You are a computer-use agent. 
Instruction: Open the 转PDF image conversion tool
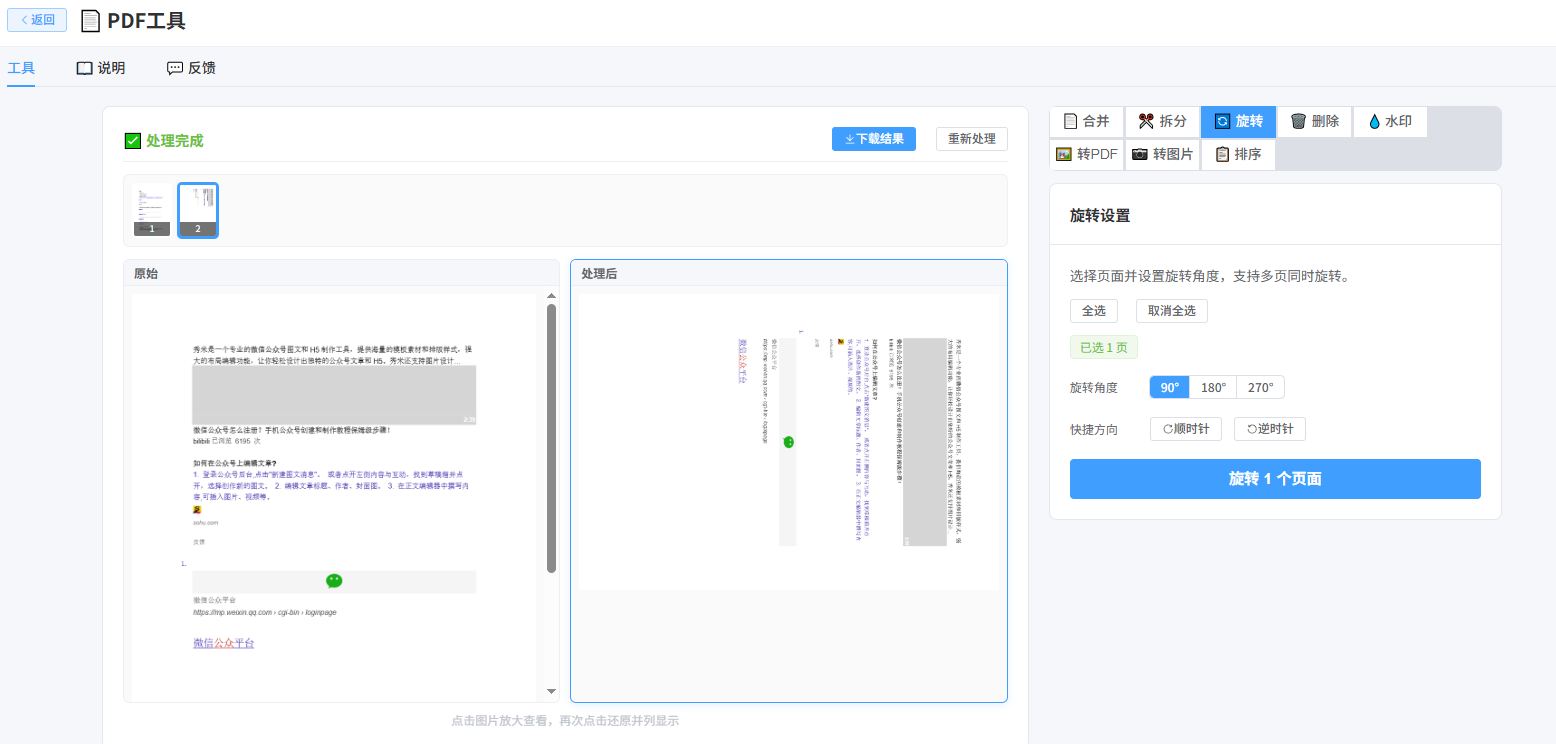[x=1086, y=154]
